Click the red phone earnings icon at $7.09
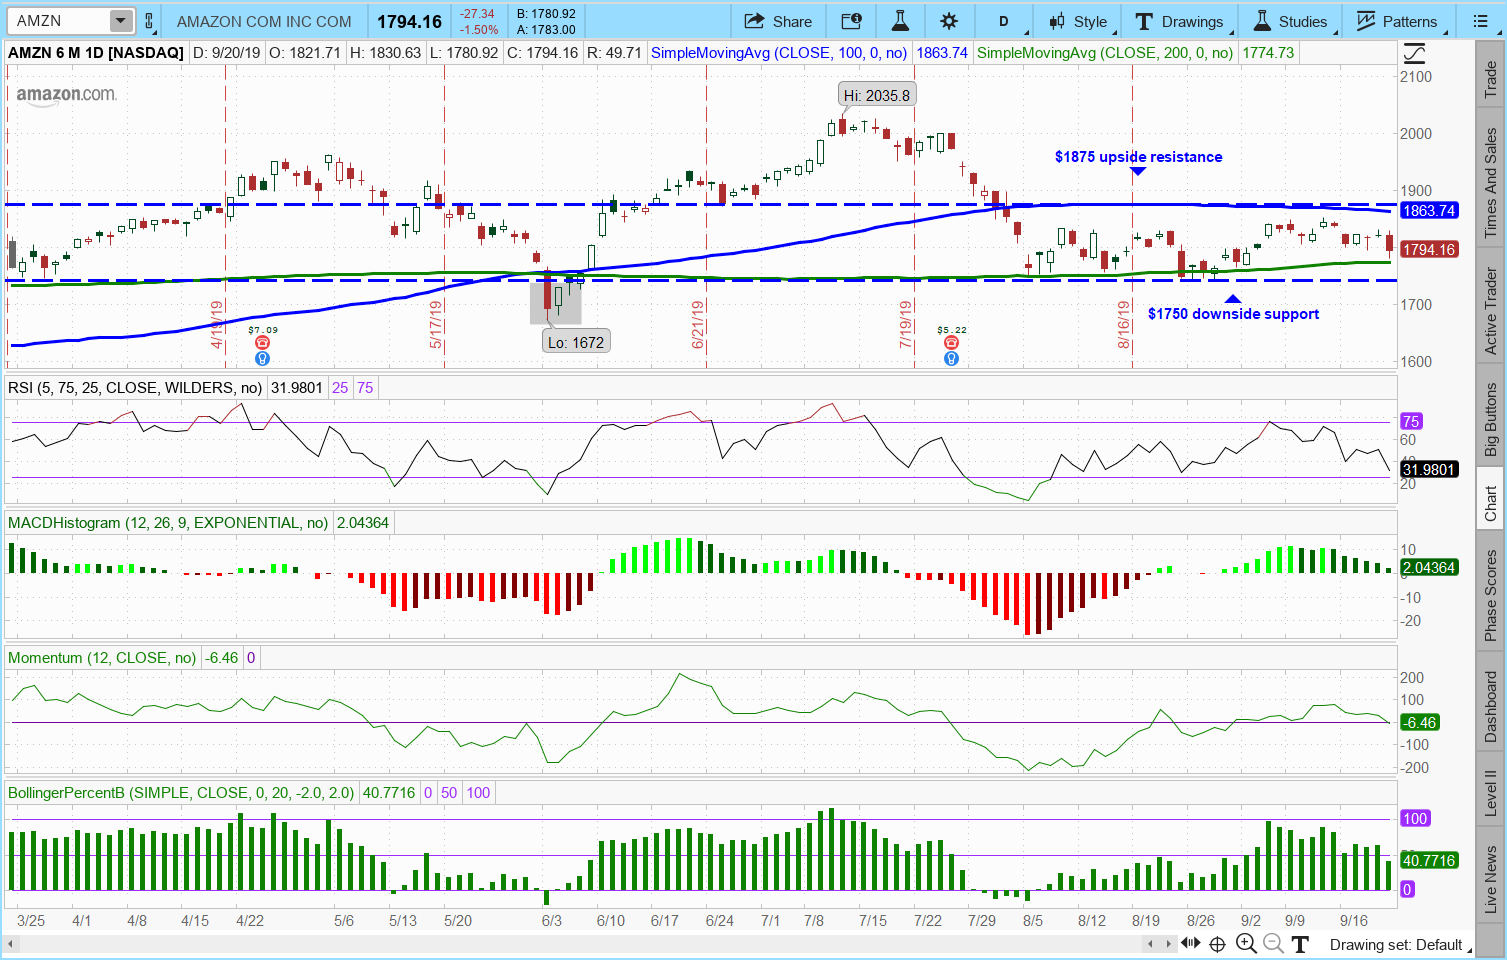This screenshot has width=1507, height=960. pyautogui.click(x=262, y=343)
